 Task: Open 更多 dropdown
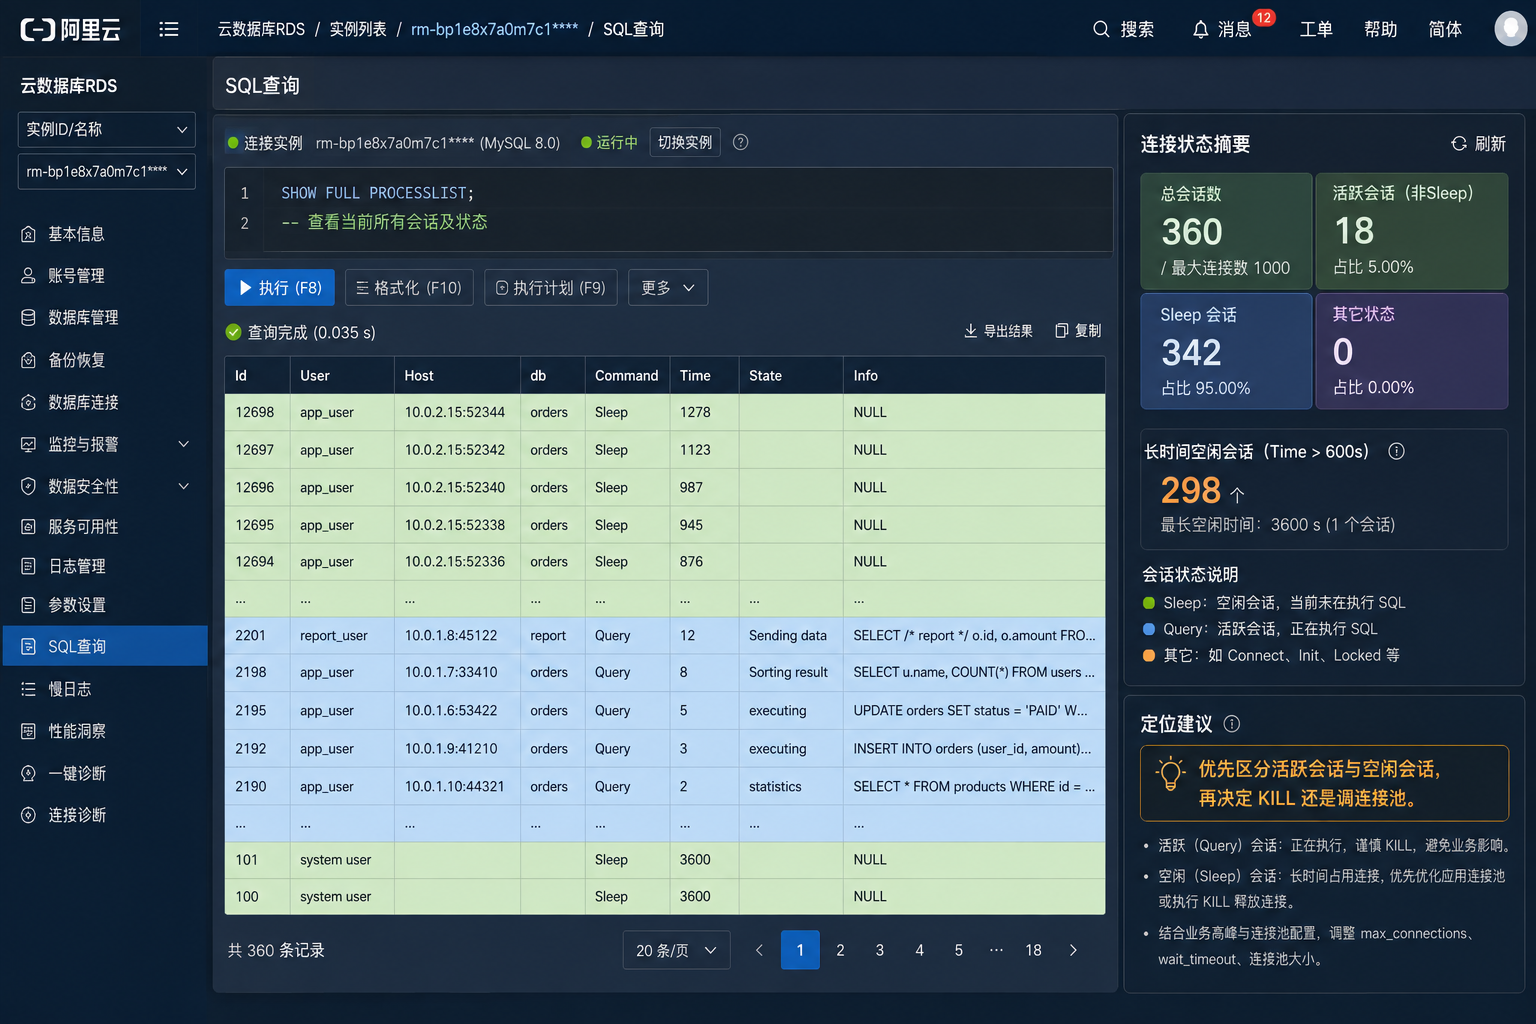(x=668, y=288)
